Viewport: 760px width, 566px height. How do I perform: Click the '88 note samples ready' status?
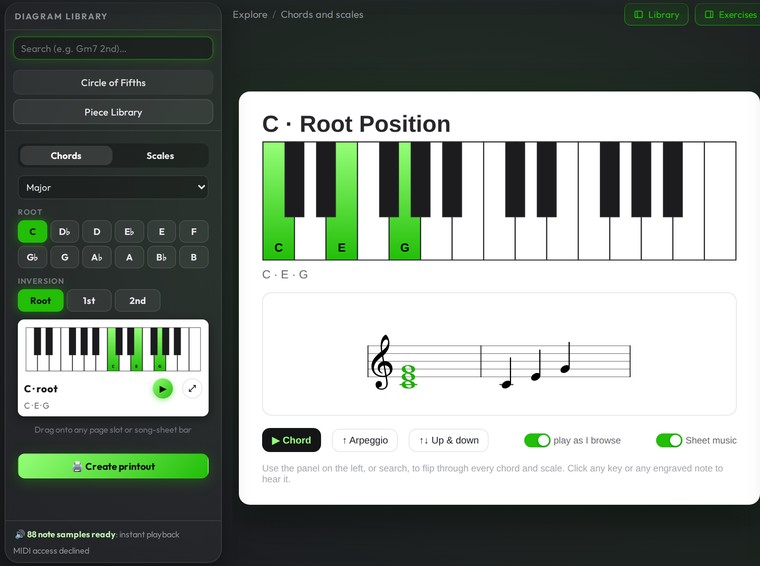71,535
